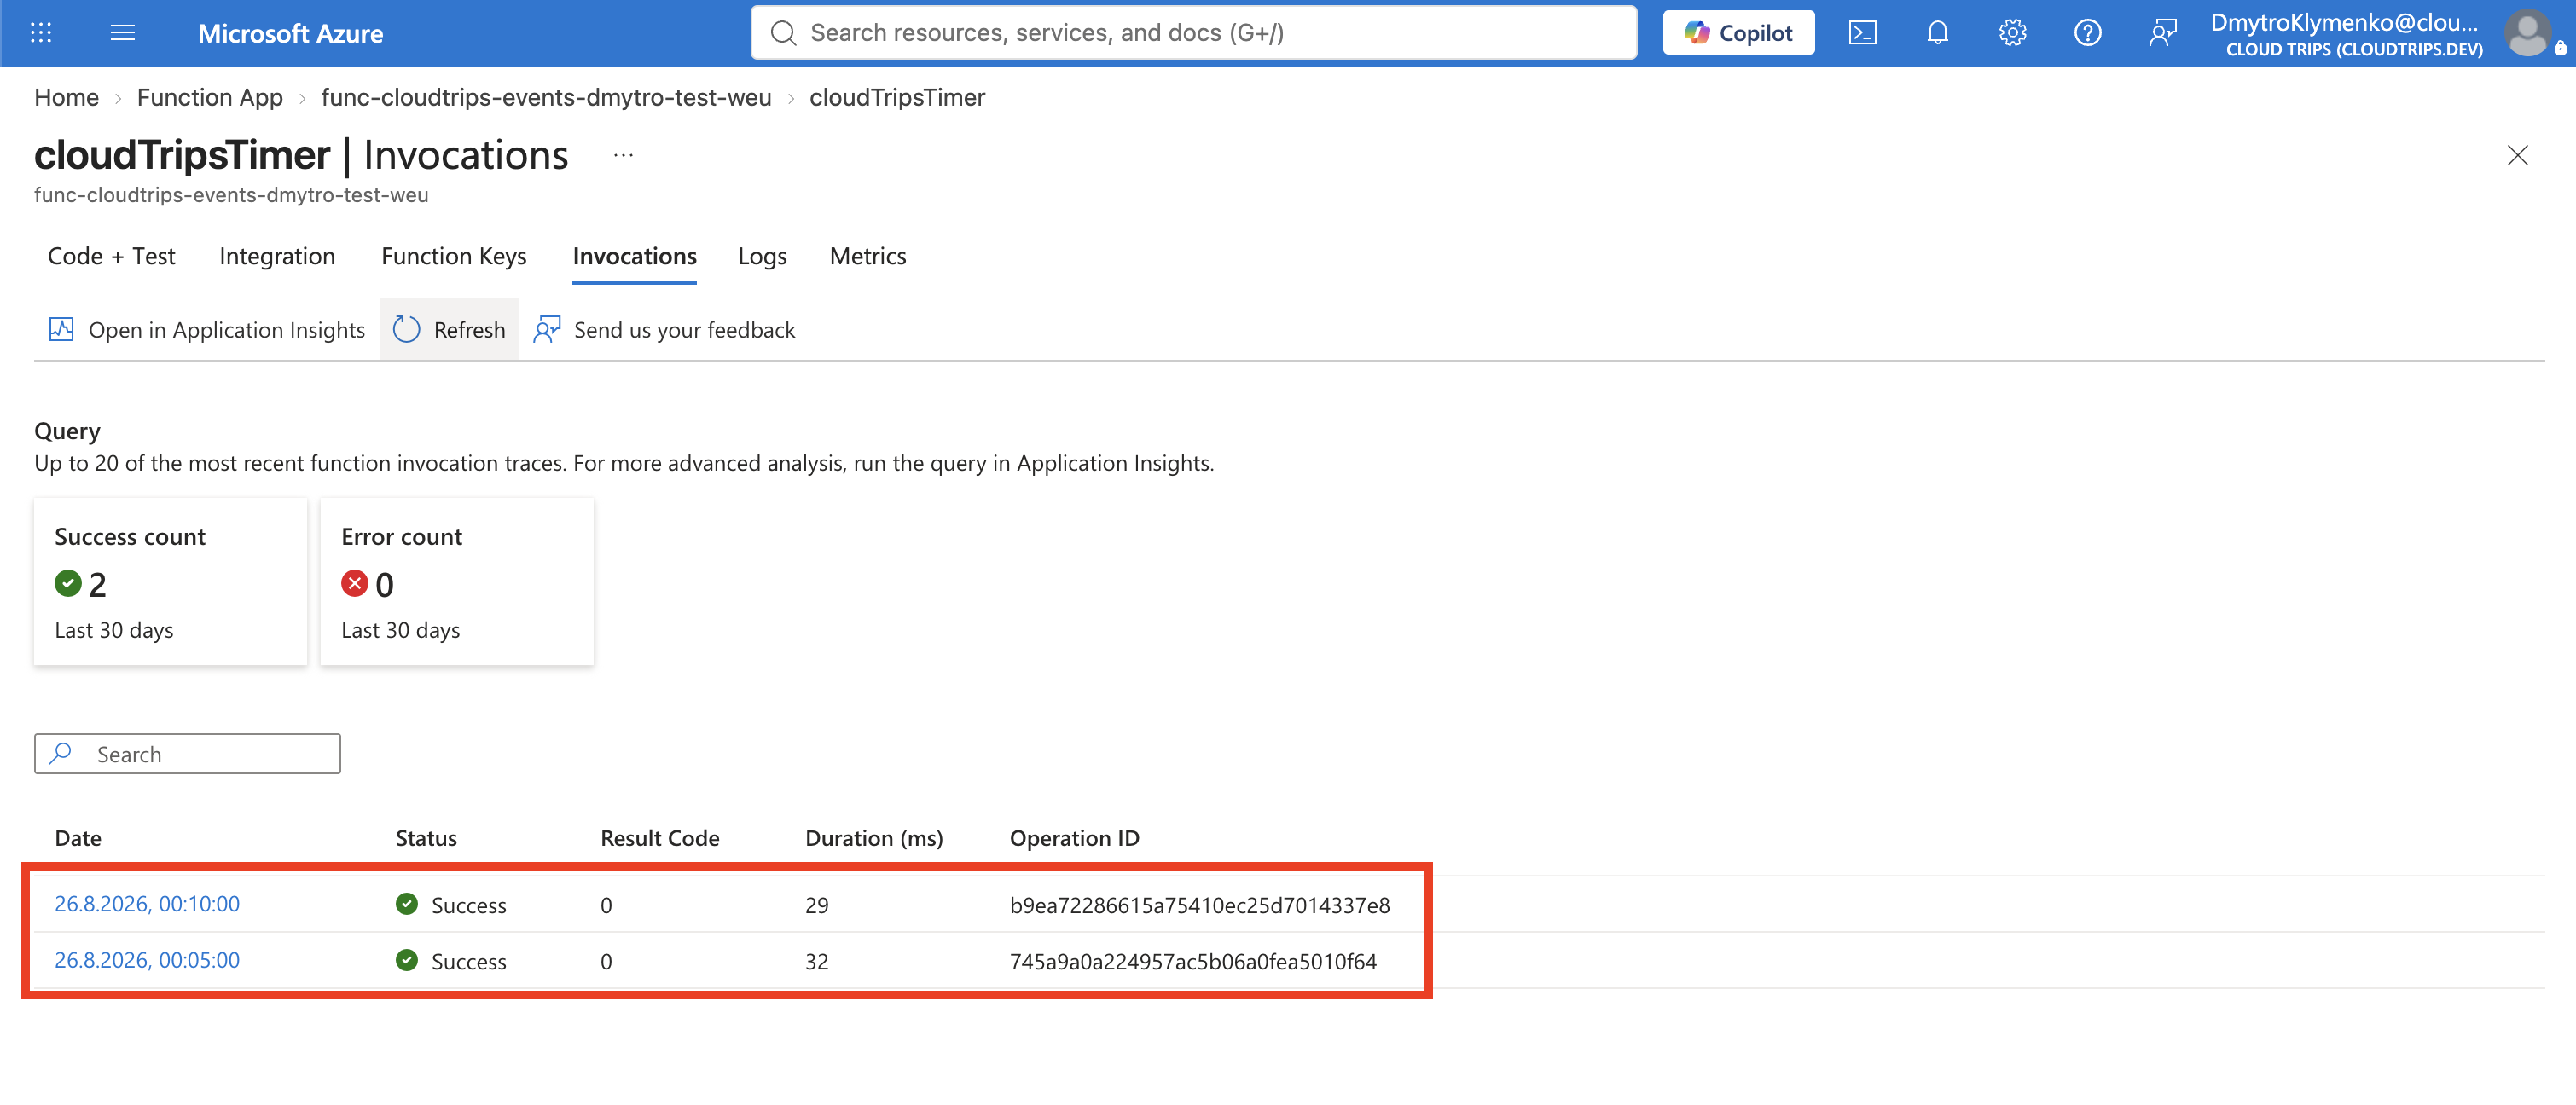Click the Error count card

457,582
